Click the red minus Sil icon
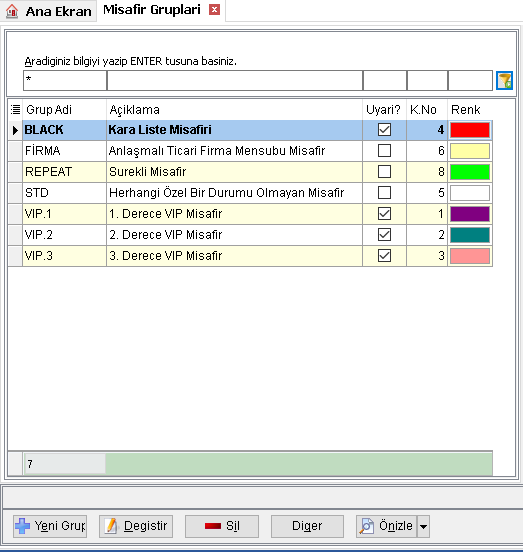523x552 pixels. (x=213, y=526)
